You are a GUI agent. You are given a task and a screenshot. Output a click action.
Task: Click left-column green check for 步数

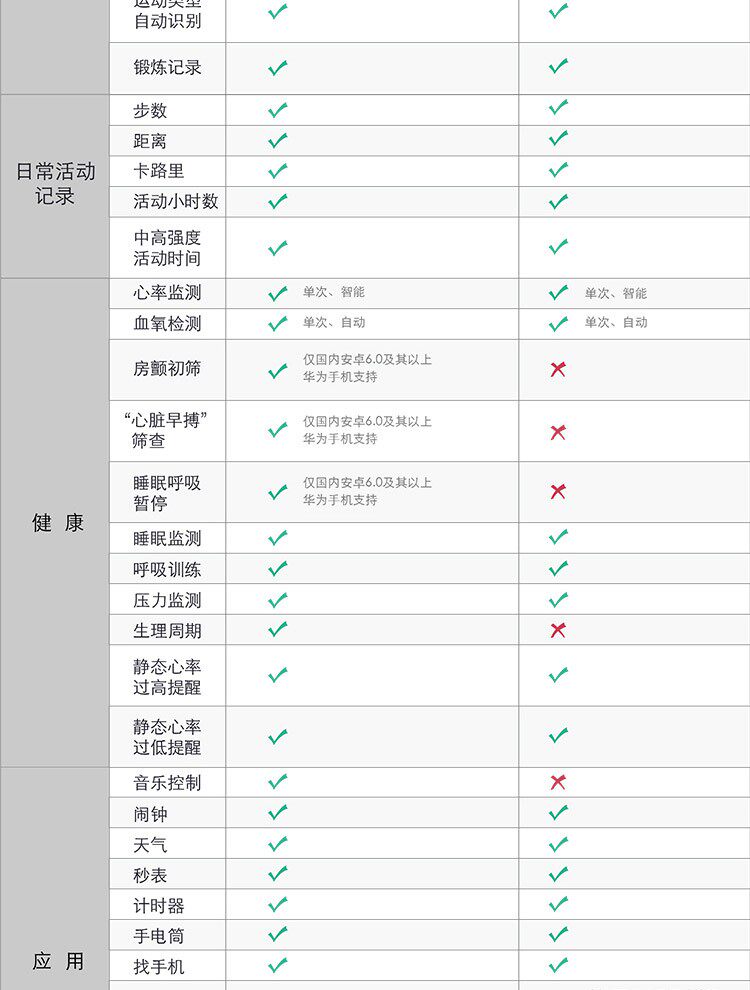[278, 110]
